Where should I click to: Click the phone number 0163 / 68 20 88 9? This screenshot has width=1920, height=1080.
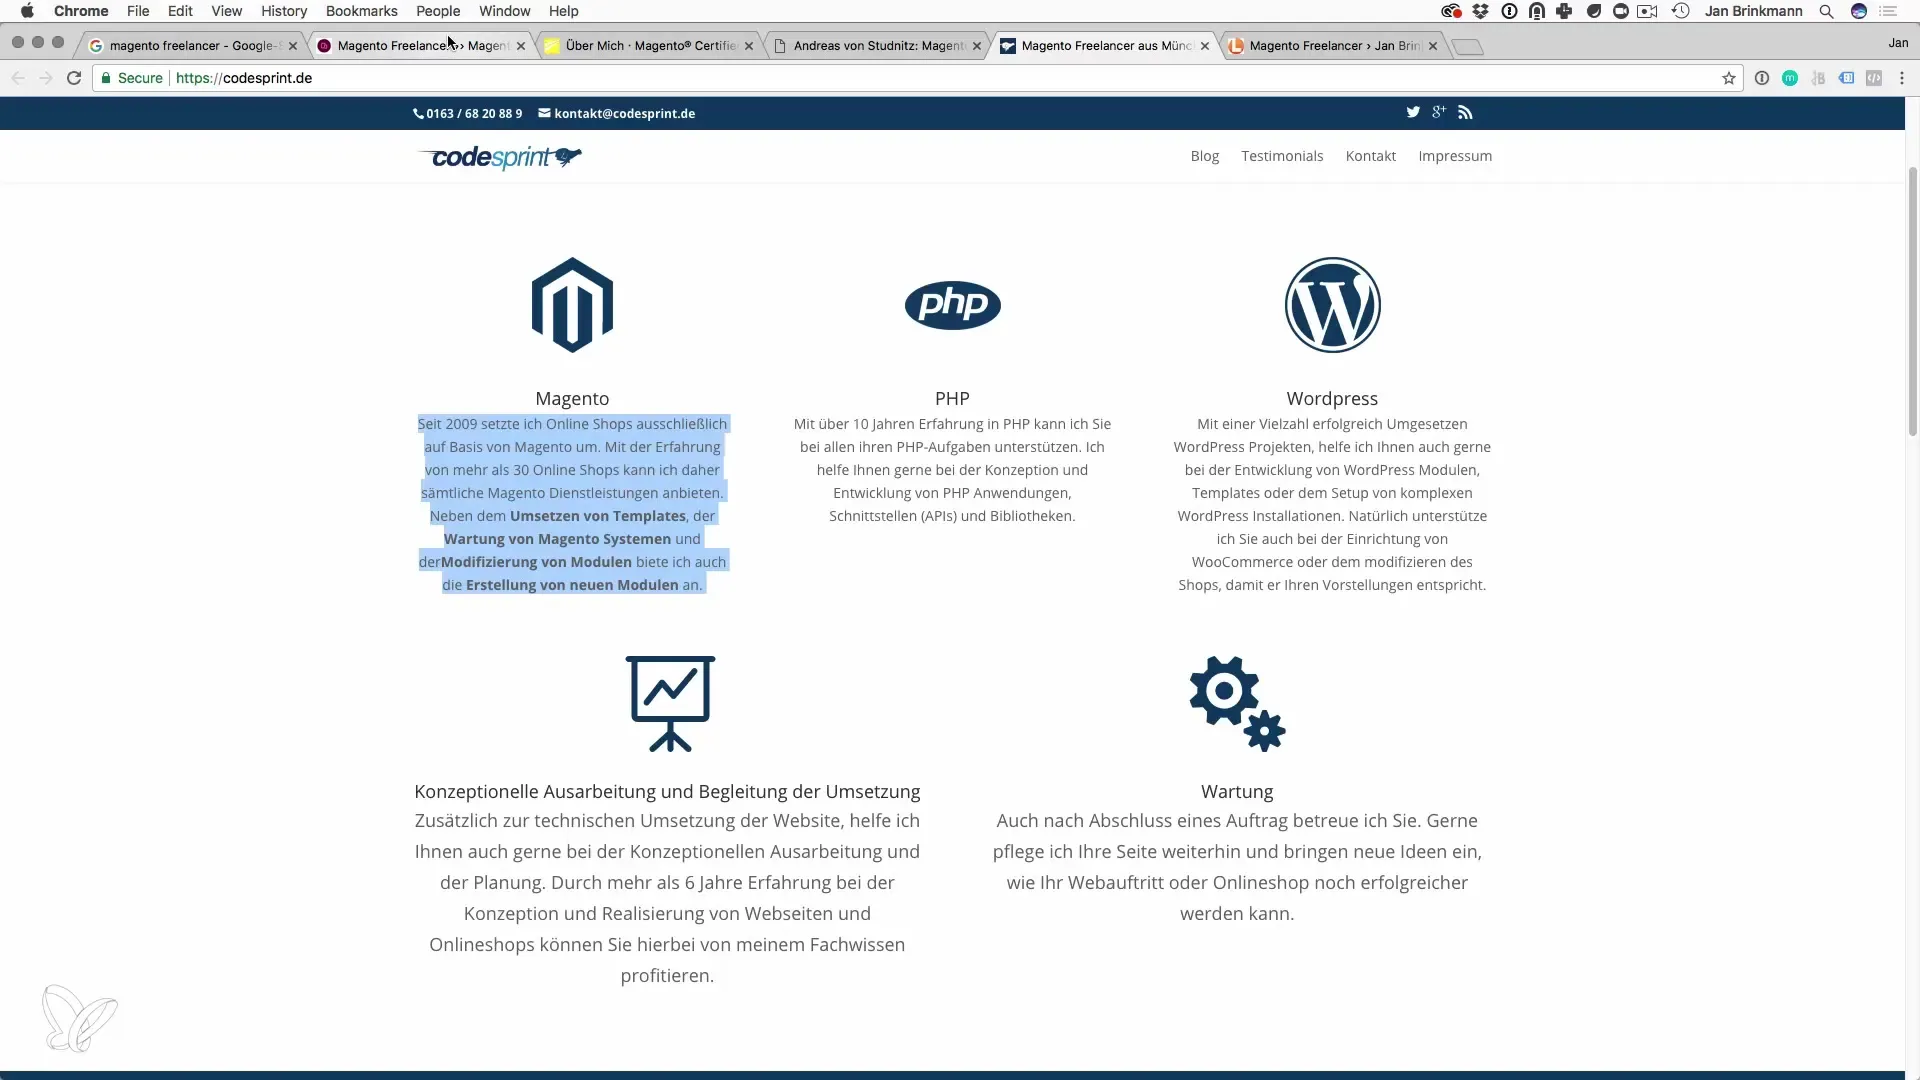pyautogui.click(x=468, y=113)
